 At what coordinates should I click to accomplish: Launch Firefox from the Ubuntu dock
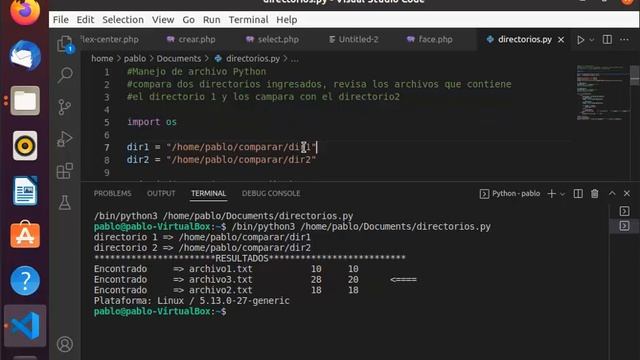pyautogui.click(x=25, y=12)
